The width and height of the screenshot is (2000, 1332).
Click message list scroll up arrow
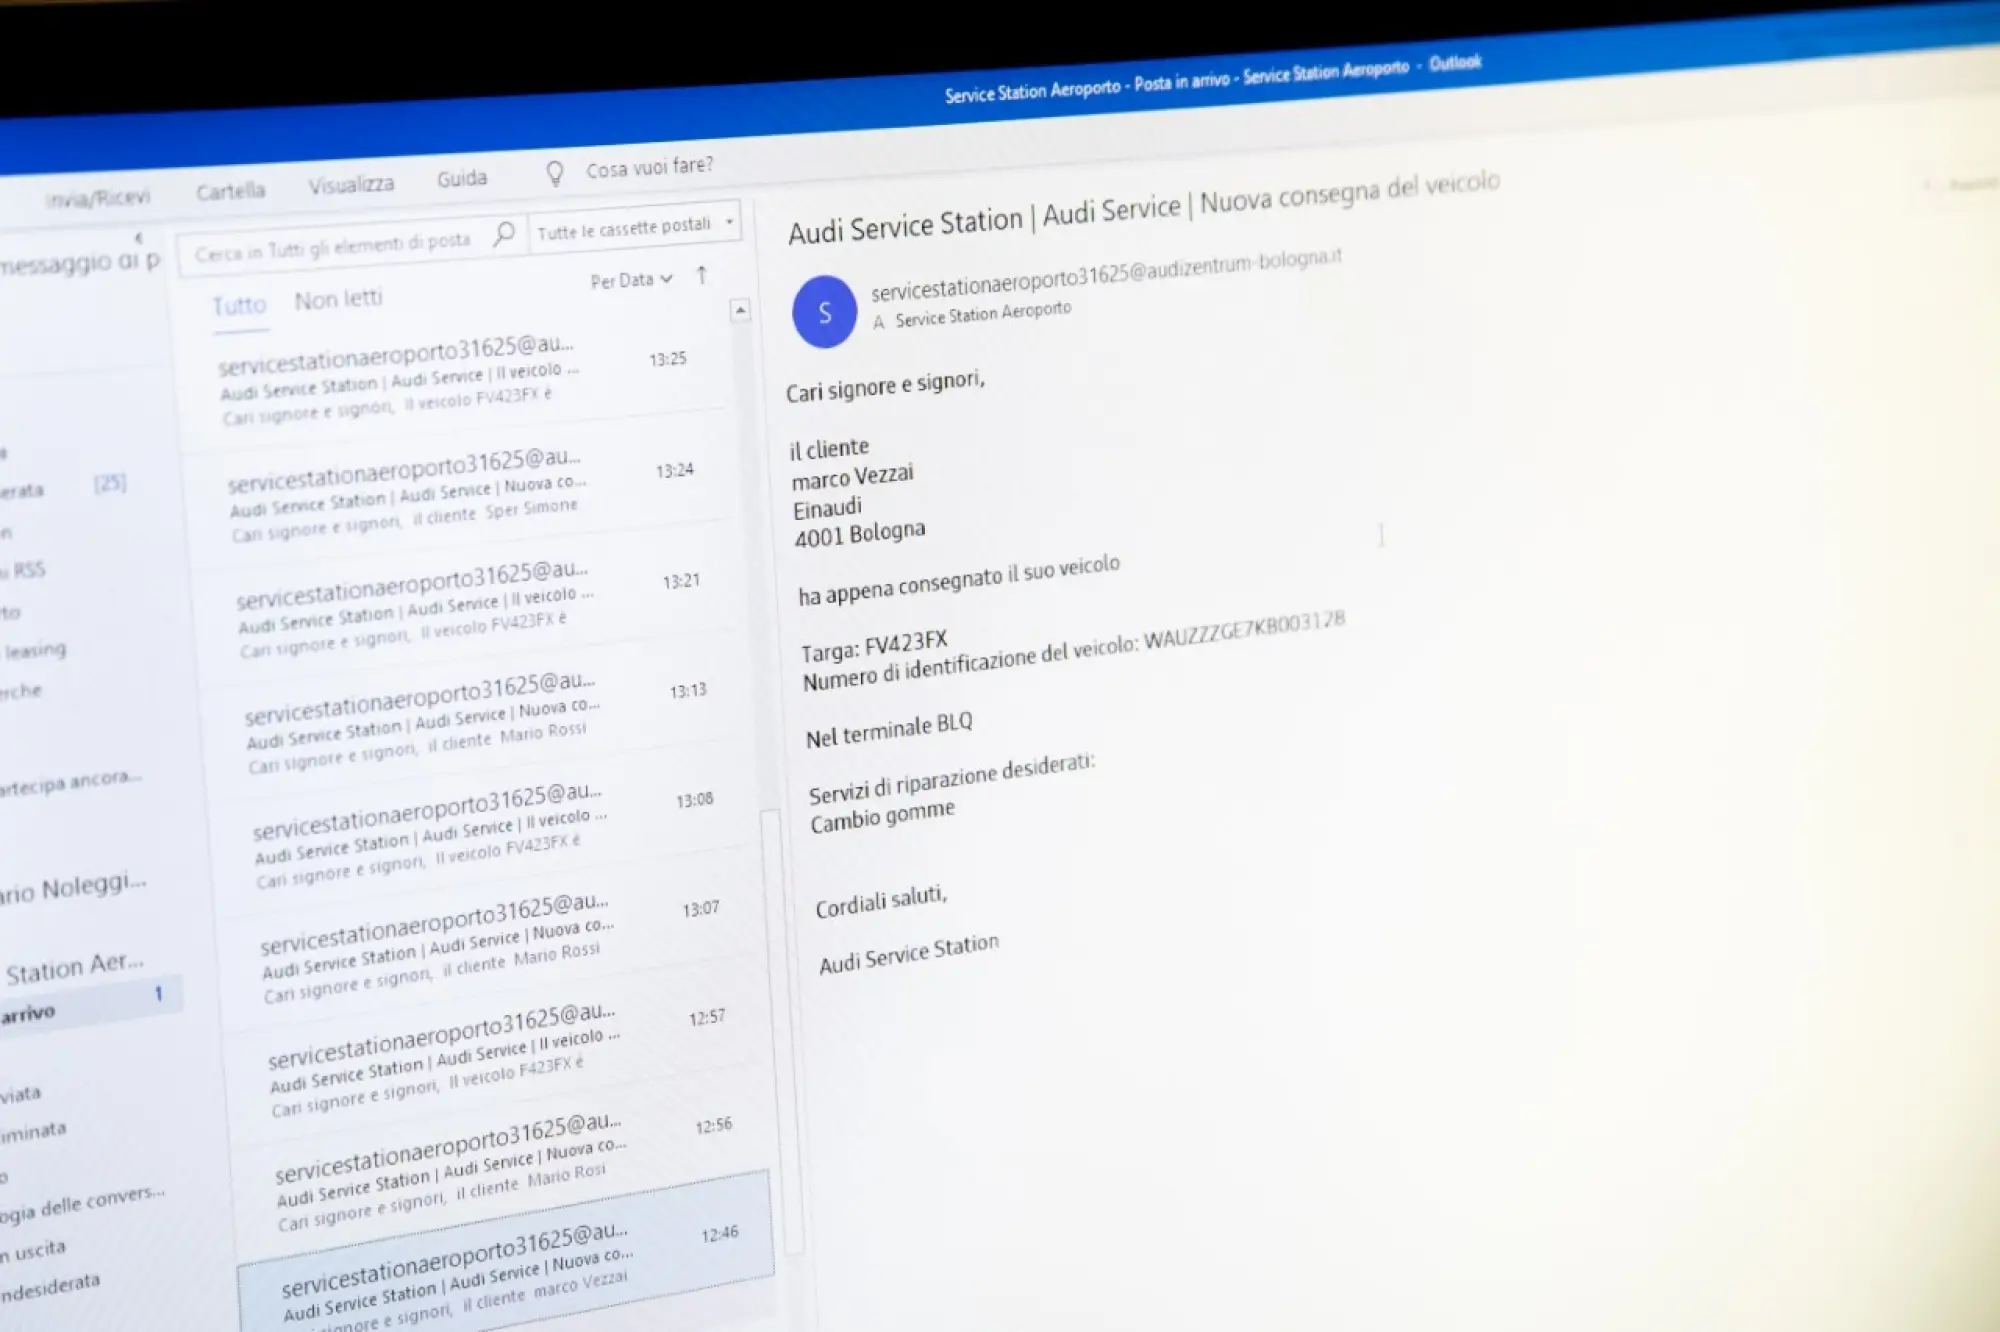click(x=740, y=311)
